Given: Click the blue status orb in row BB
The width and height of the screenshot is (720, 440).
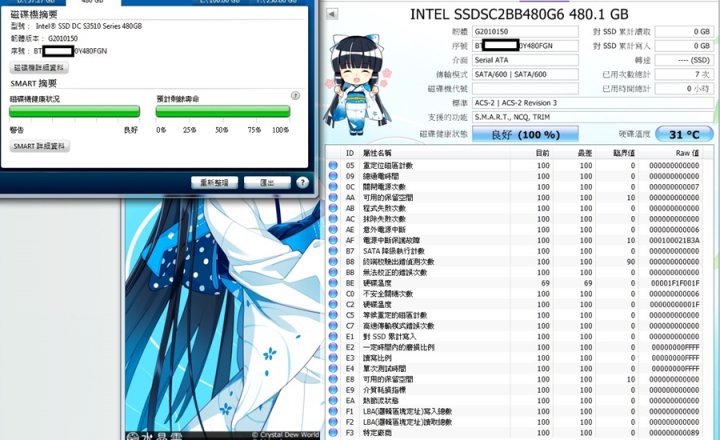Looking at the screenshot, I should click(333, 272).
